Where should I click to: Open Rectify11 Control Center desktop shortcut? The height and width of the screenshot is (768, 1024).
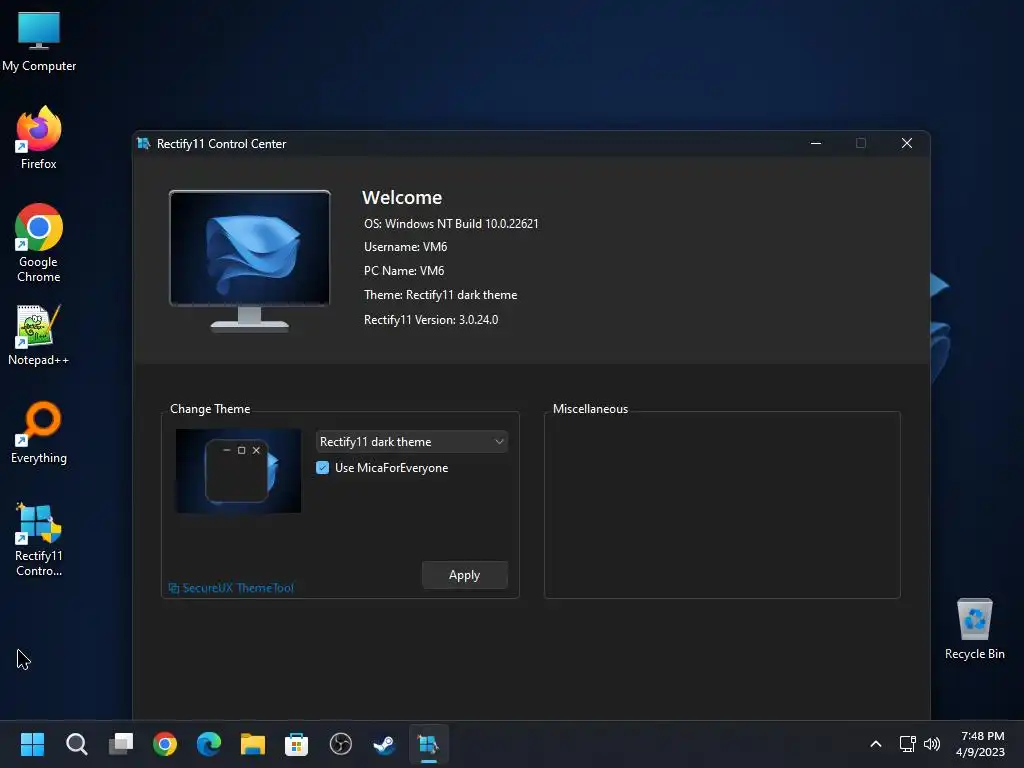click(x=39, y=539)
